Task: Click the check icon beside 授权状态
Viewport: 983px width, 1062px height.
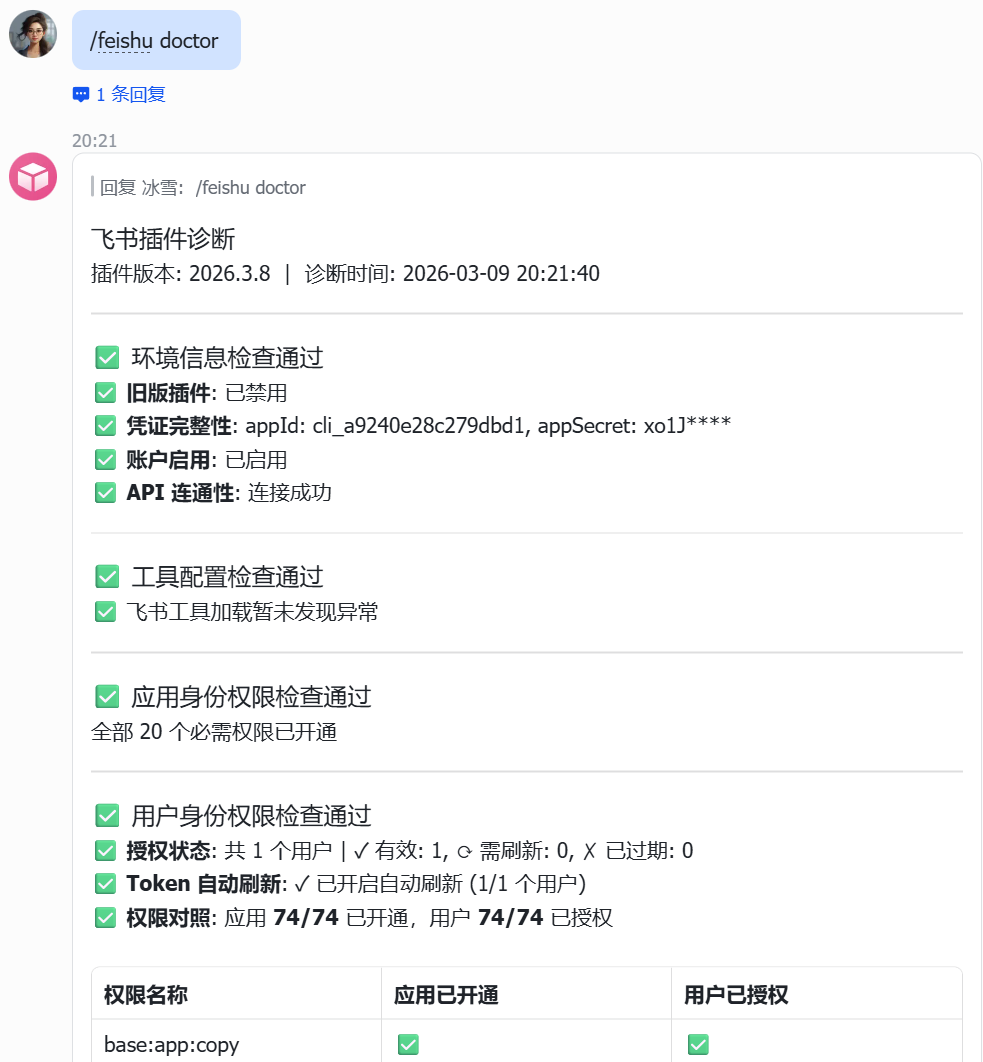Action: 106,851
